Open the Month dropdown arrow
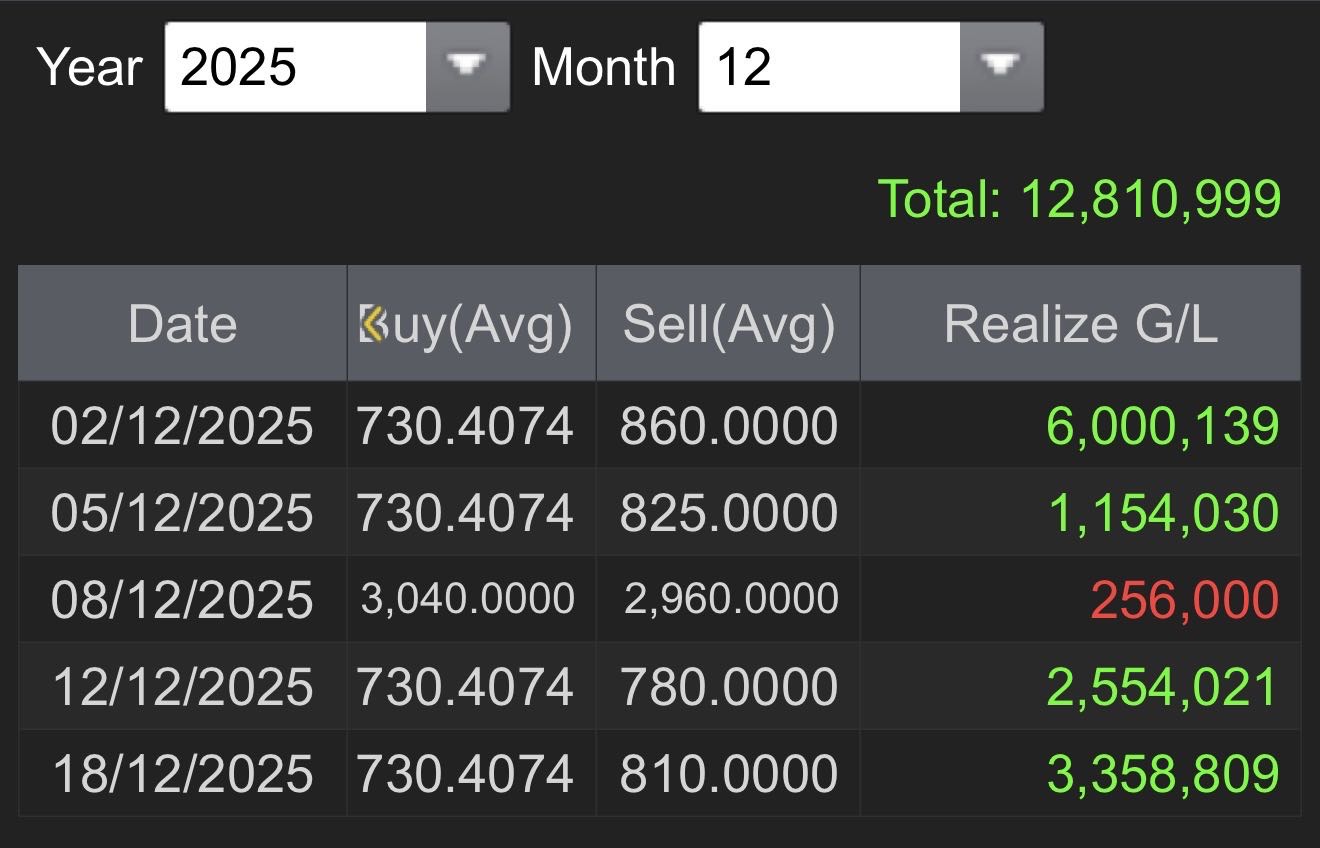The width and height of the screenshot is (1320, 848). [1001, 67]
